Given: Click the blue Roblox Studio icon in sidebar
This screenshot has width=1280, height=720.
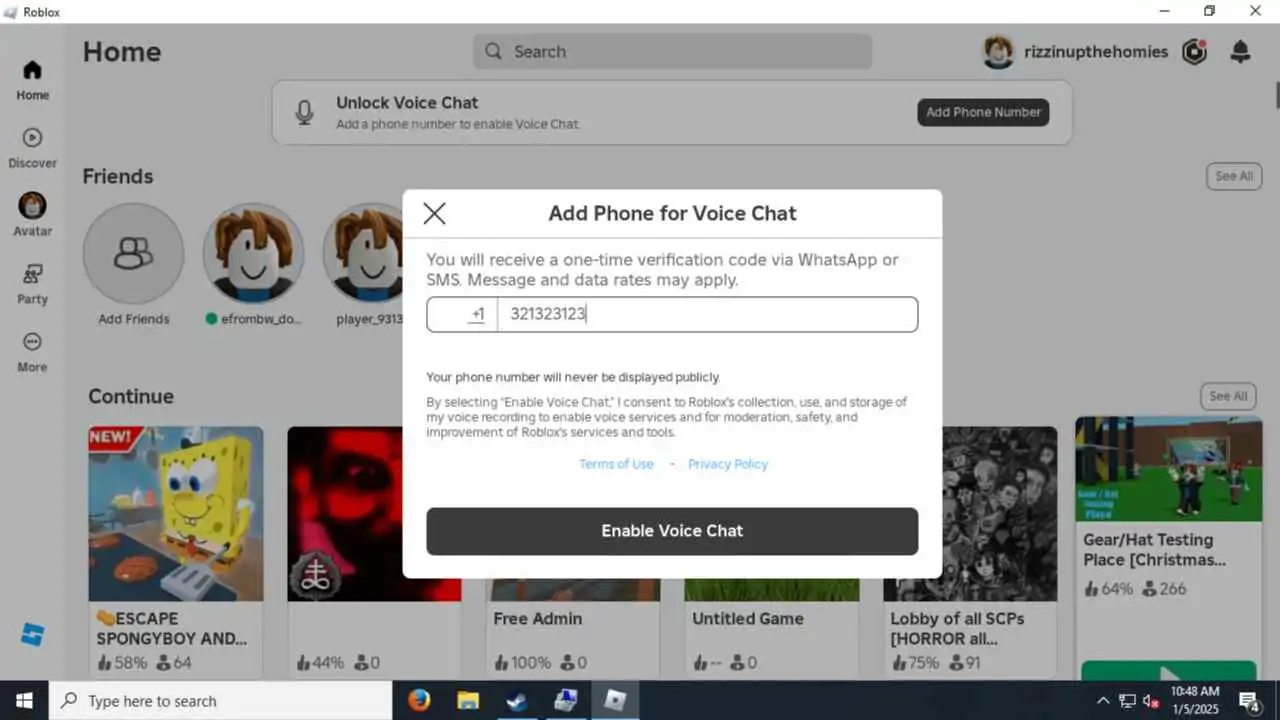Looking at the screenshot, I should click(x=32, y=634).
